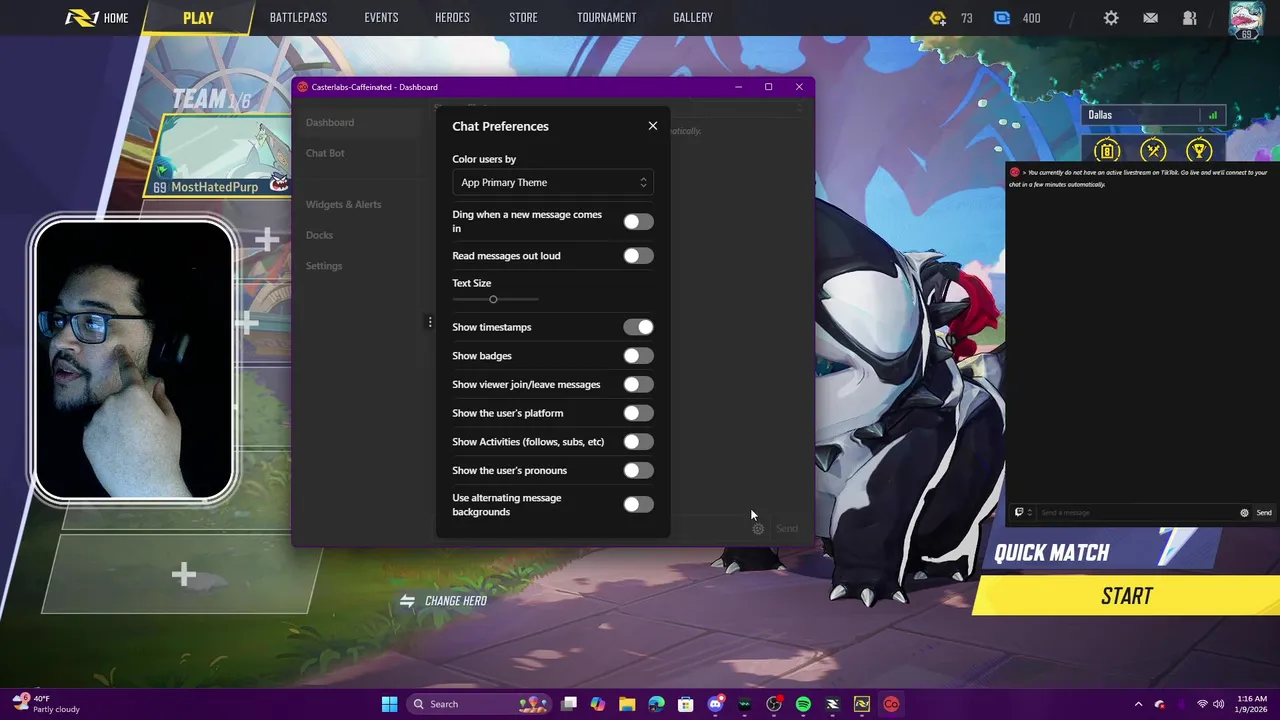
Task: Open the friends list icon
Action: point(1190,18)
